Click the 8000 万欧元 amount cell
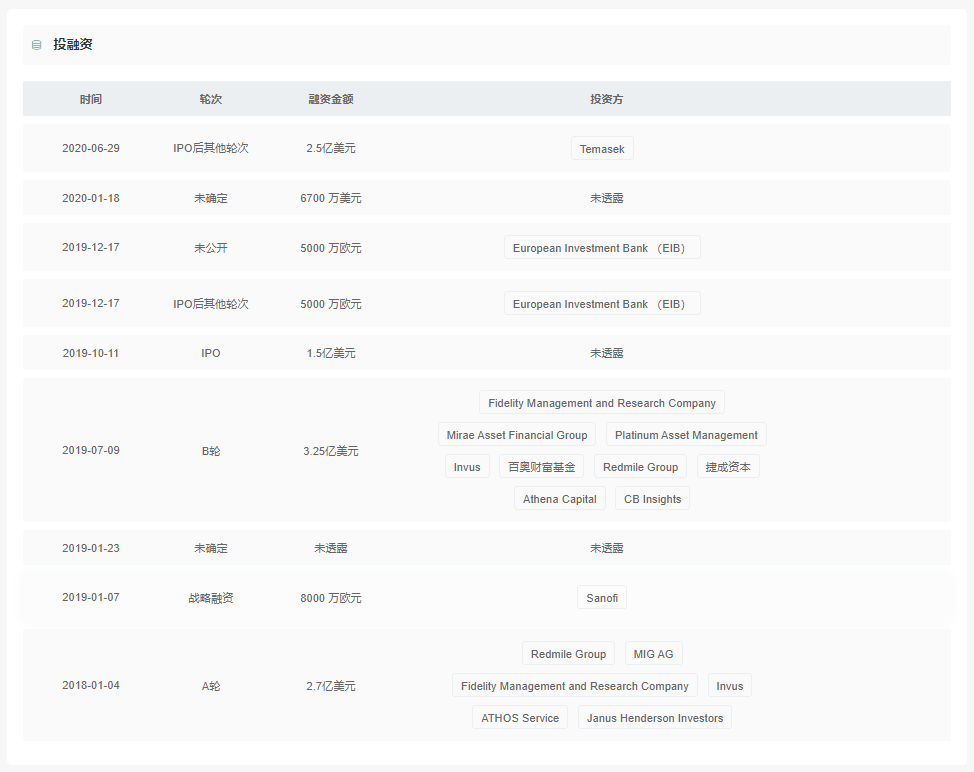The image size is (974, 772). [330, 597]
